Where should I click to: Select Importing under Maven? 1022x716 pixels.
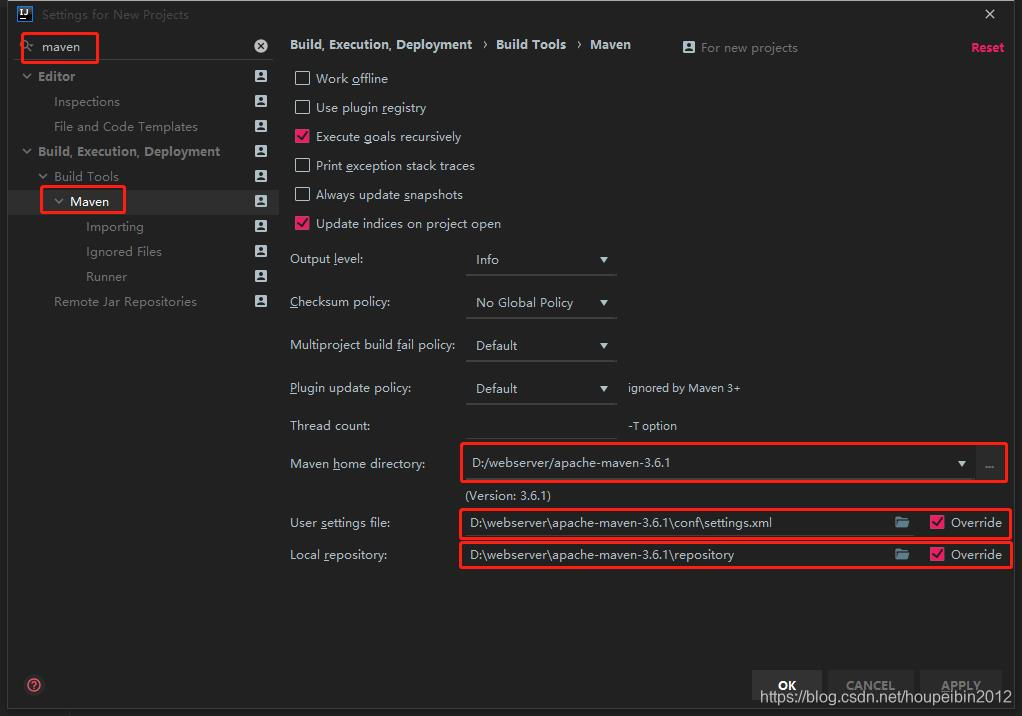point(115,227)
